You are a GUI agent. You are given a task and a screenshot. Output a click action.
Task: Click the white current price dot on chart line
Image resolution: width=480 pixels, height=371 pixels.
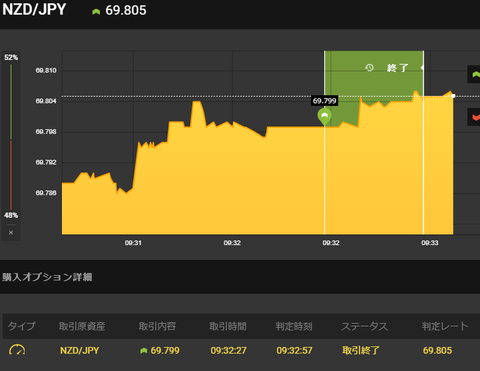point(453,96)
